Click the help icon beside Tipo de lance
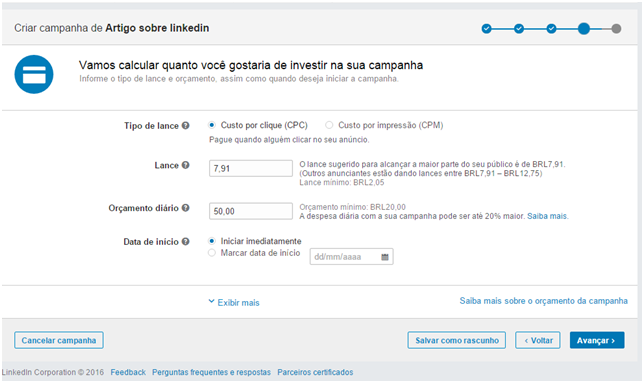The width and height of the screenshot is (644, 383). point(186,126)
